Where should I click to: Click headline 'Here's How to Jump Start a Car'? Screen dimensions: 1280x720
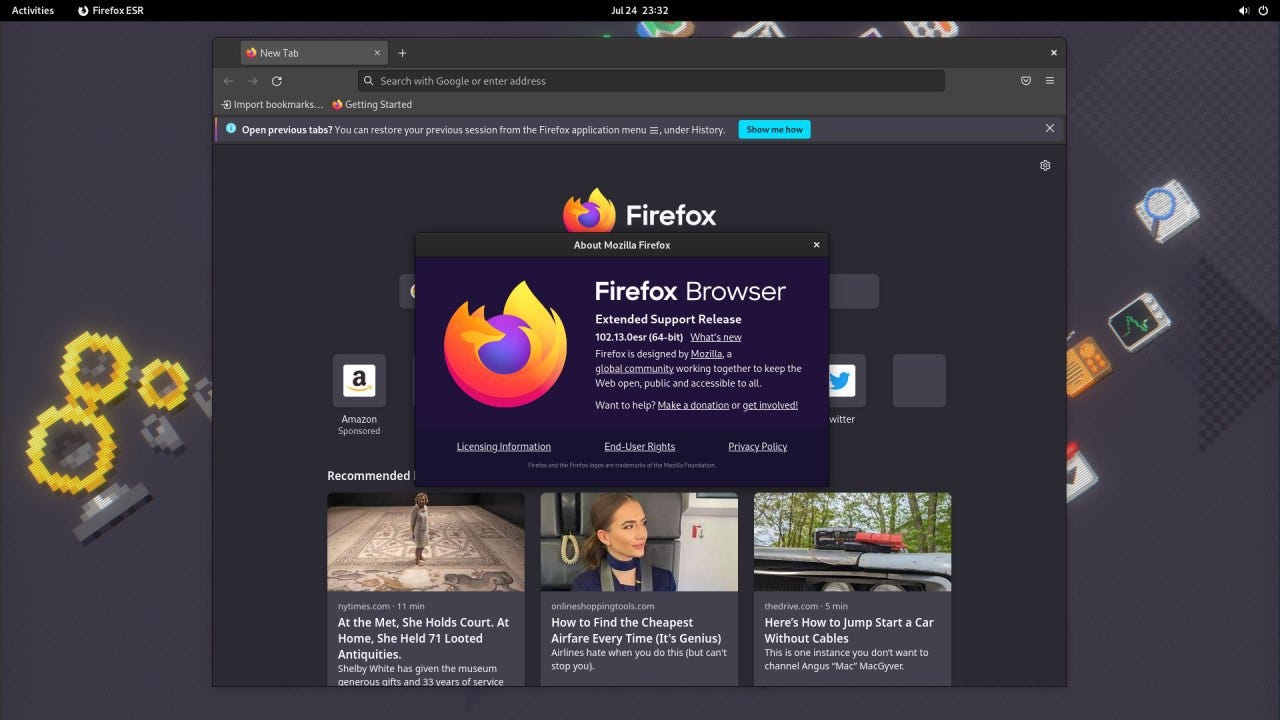click(x=849, y=630)
